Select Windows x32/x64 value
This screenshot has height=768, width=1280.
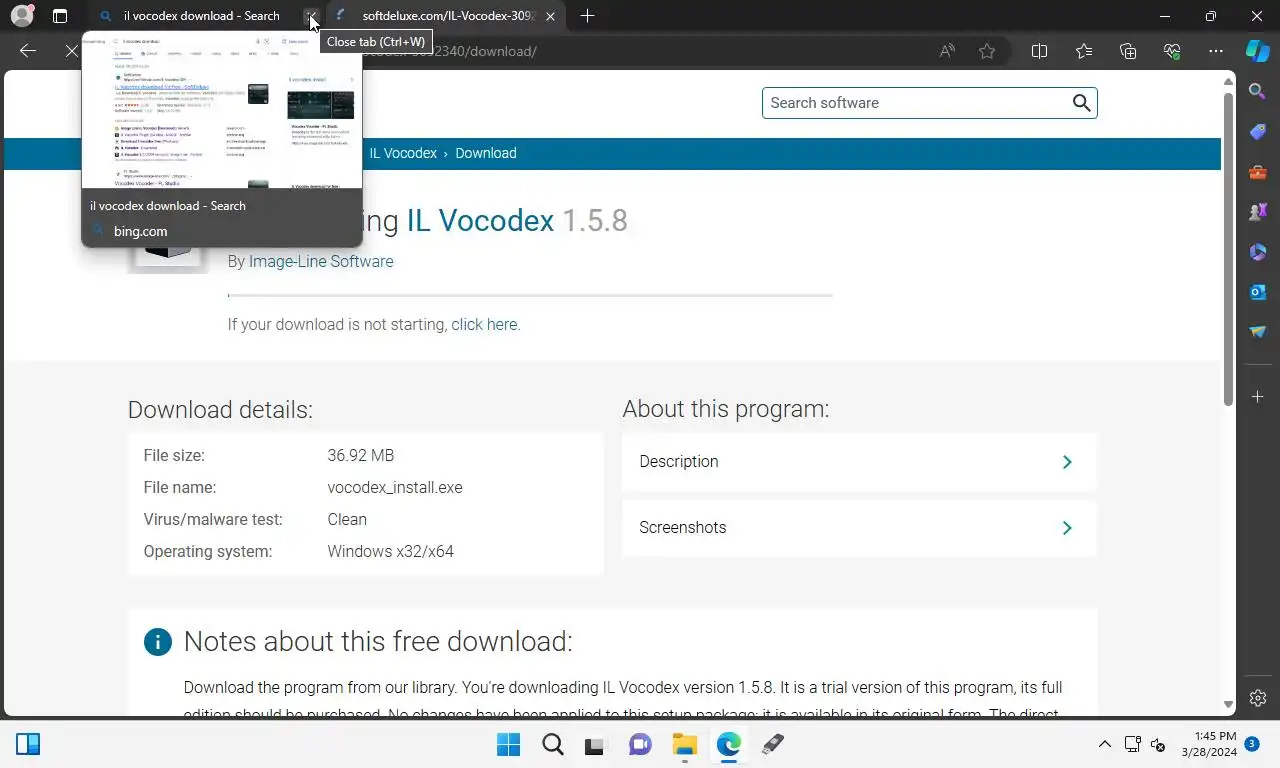pos(391,551)
